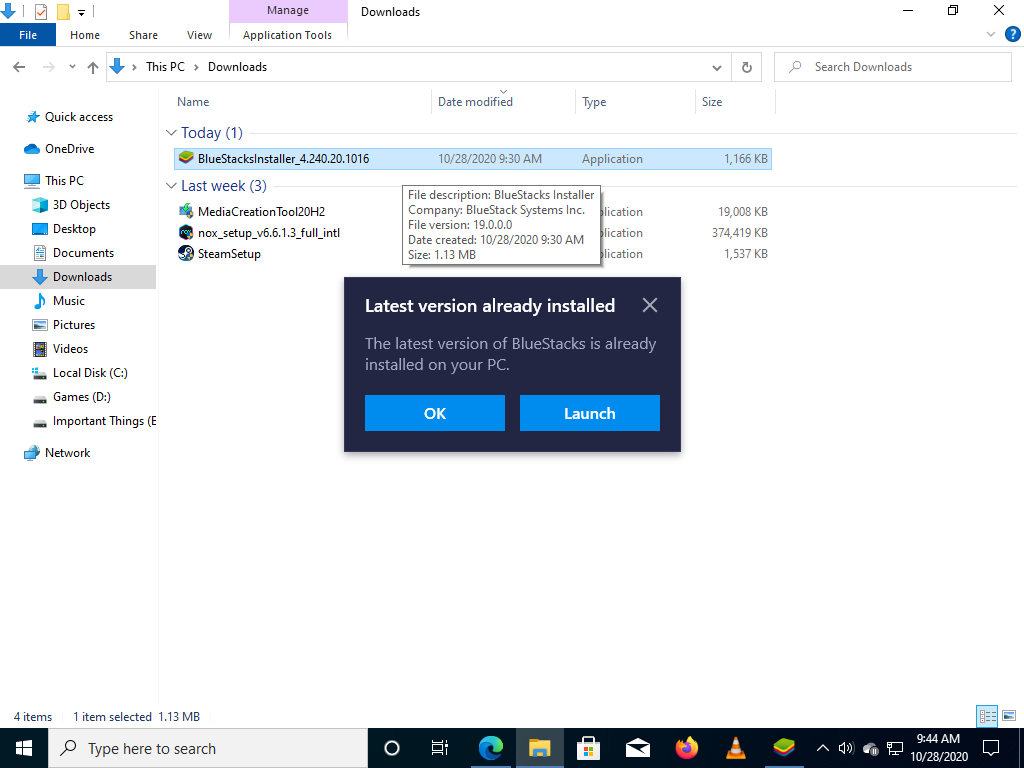Image resolution: width=1024 pixels, height=768 pixels.
Task: Open the File menu tab
Action: [x=28, y=35]
